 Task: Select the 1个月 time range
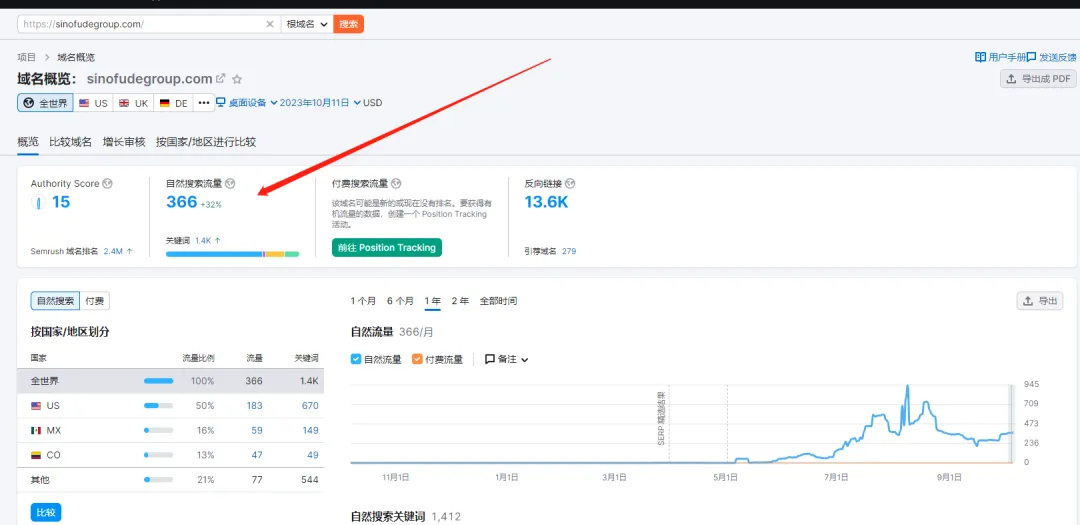(x=364, y=301)
